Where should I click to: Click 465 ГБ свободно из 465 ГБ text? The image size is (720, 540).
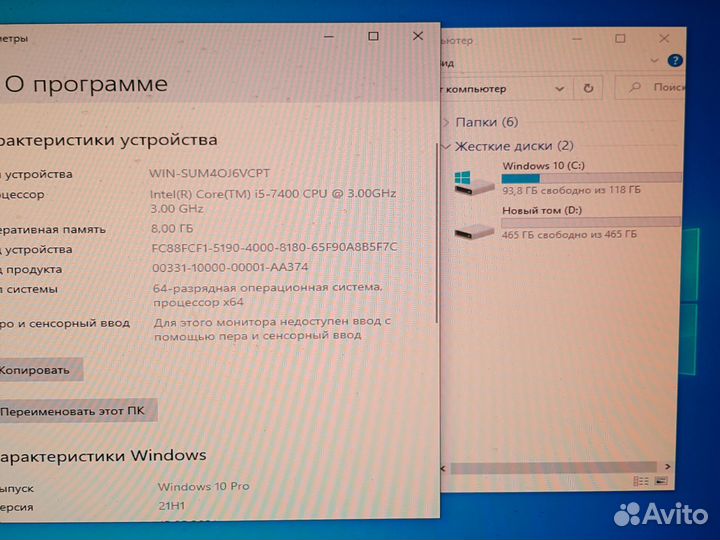tap(569, 235)
